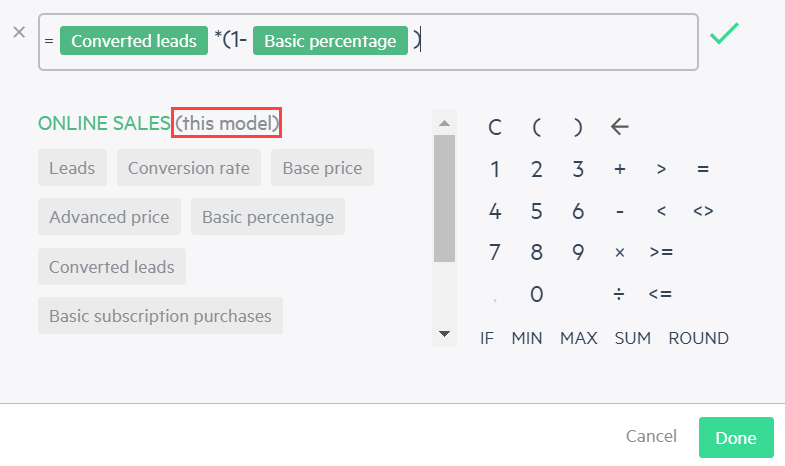Add the Advanced price variable
785x466 pixels.
click(109, 217)
